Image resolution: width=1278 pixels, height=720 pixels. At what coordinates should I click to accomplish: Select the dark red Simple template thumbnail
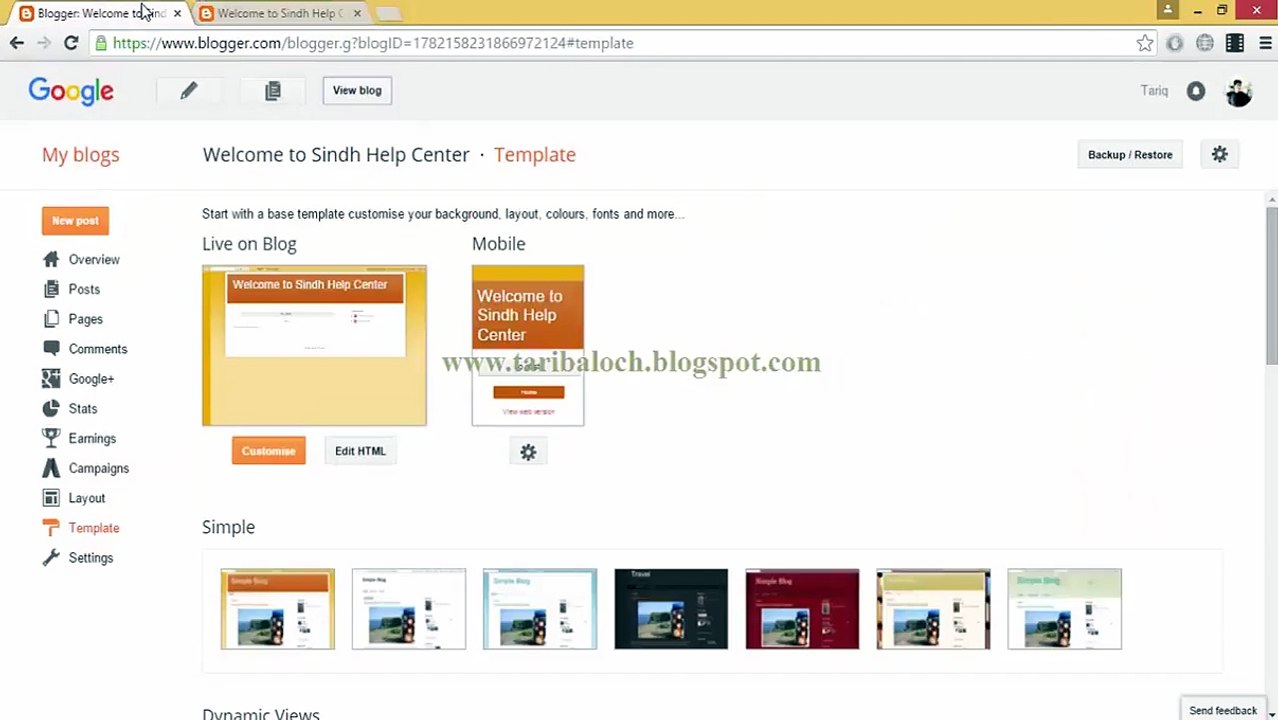coord(802,609)
